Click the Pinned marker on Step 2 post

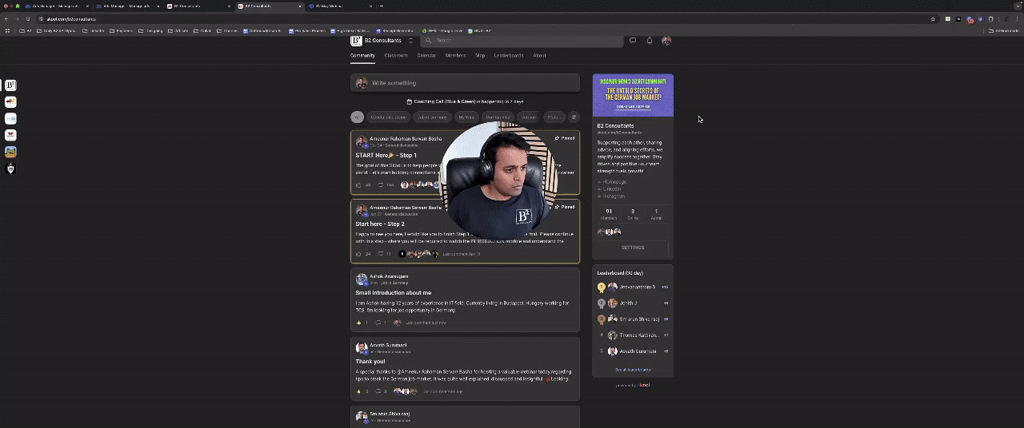click(564, 207)
